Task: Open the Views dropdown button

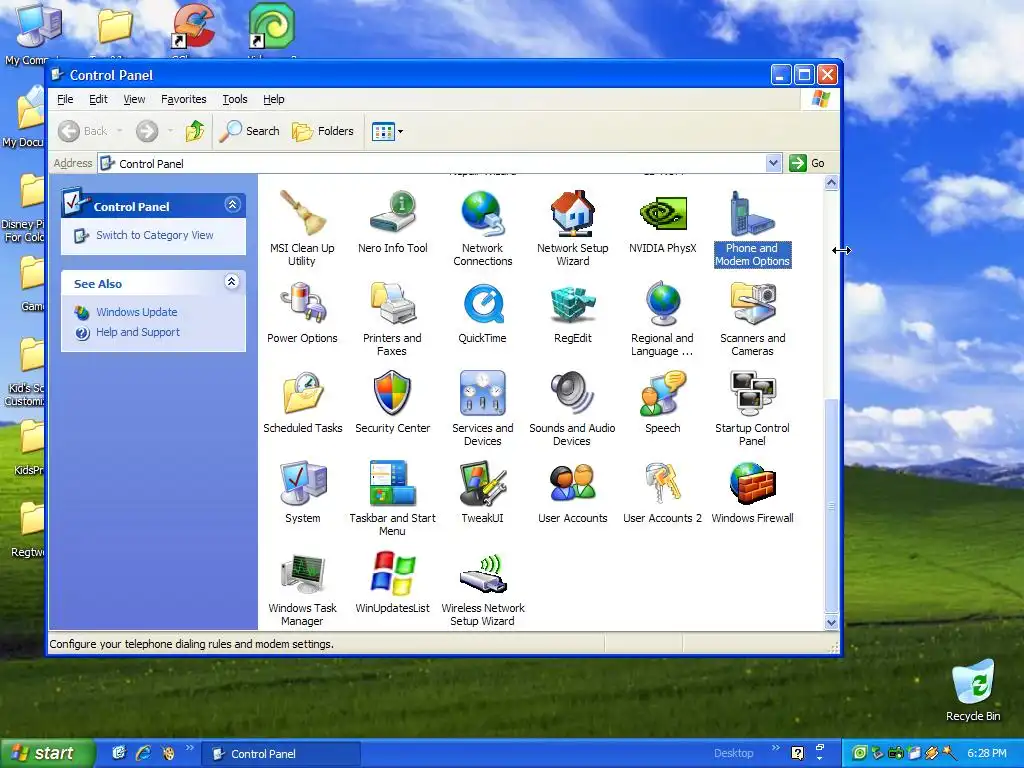Action: (387, 131)
